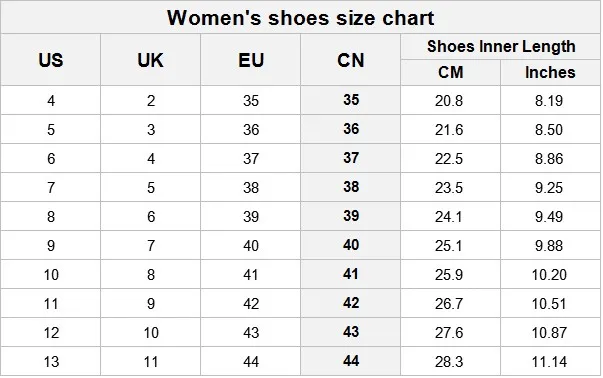Select the UK column header
Image resolution: width=603 pixels, height=378 pixels.
150,60
